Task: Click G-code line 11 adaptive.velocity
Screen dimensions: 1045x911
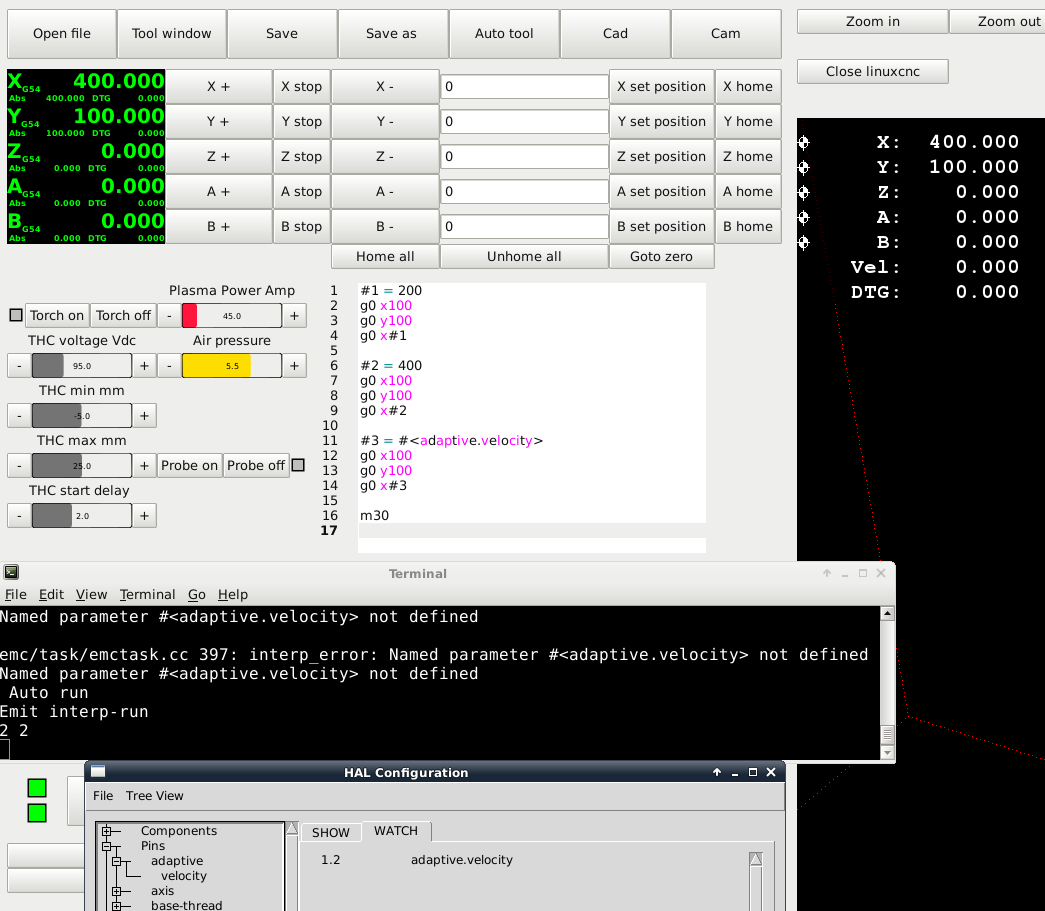Action: (x=451, y=441)
